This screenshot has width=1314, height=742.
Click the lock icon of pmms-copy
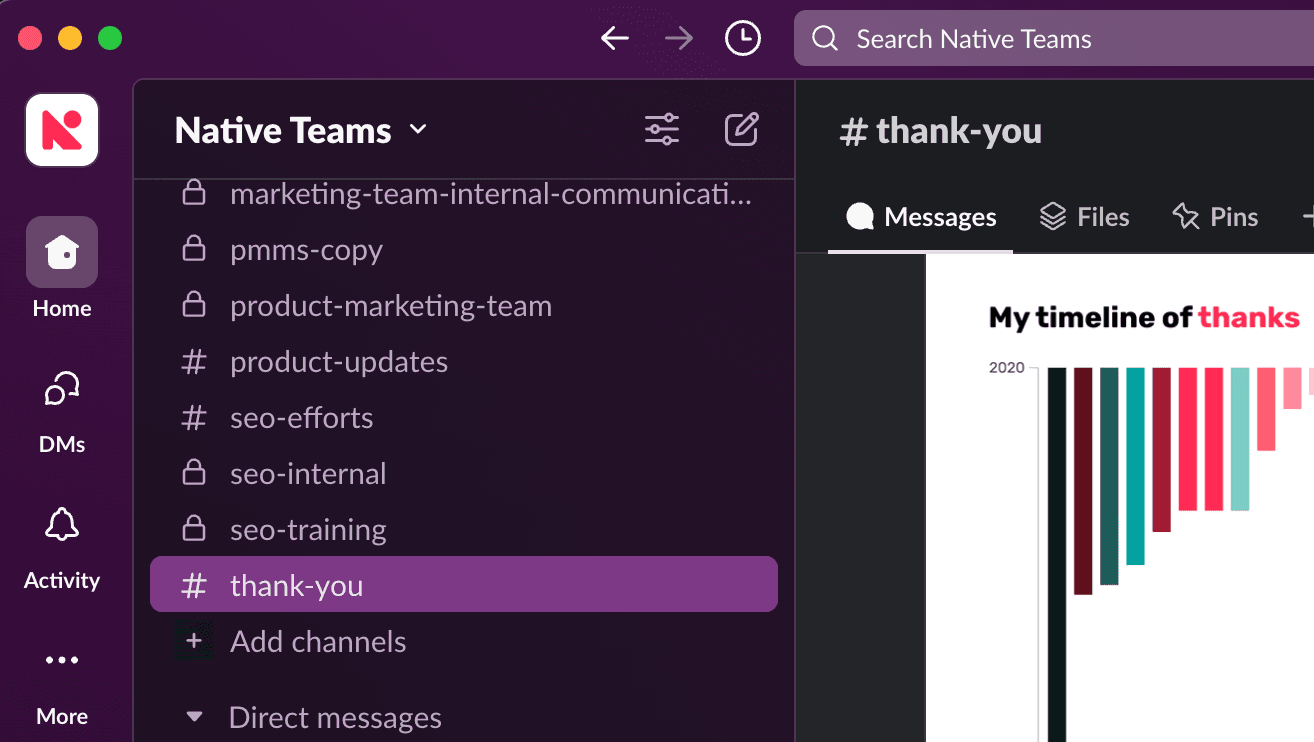click(193, 248)
